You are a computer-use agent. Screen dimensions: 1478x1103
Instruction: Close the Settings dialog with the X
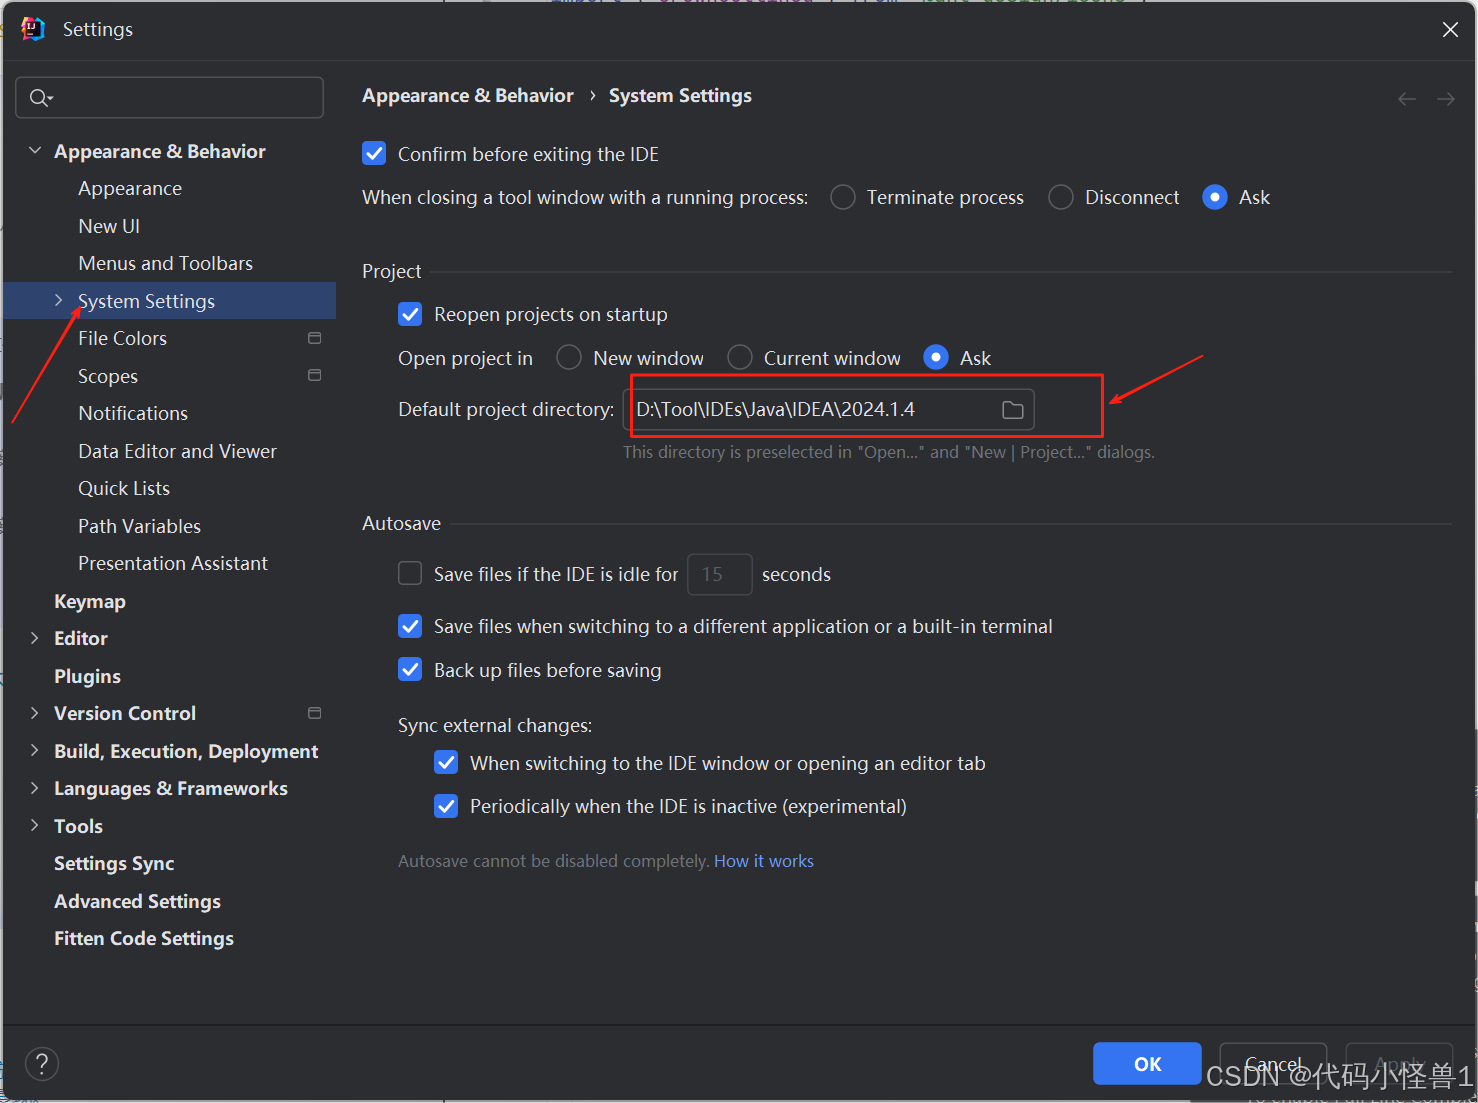click(1450, 30)
